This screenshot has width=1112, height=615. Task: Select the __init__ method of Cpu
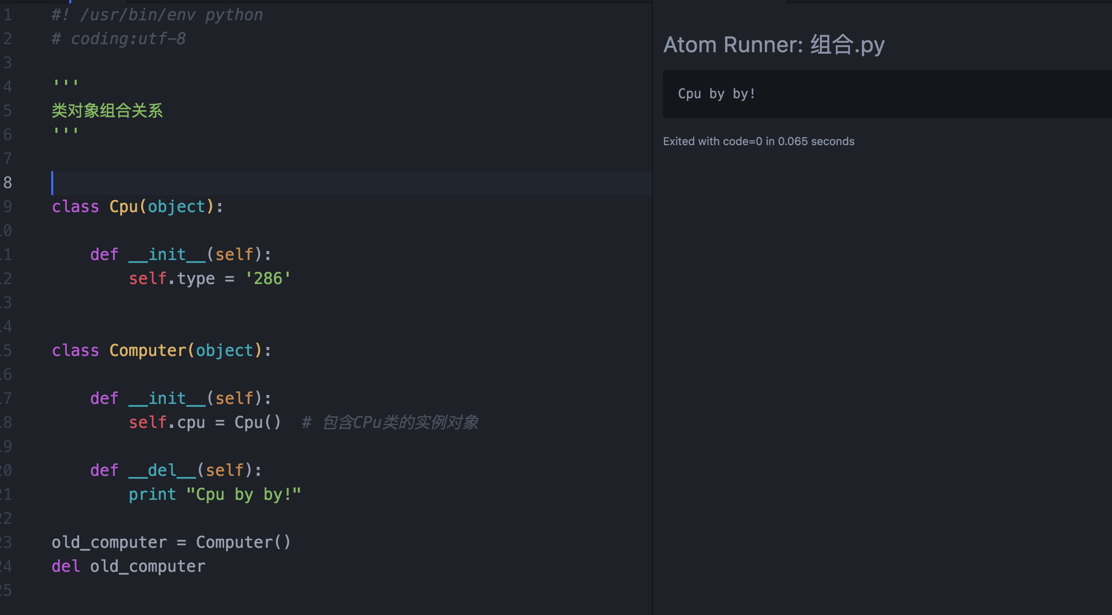click(165, 254)
